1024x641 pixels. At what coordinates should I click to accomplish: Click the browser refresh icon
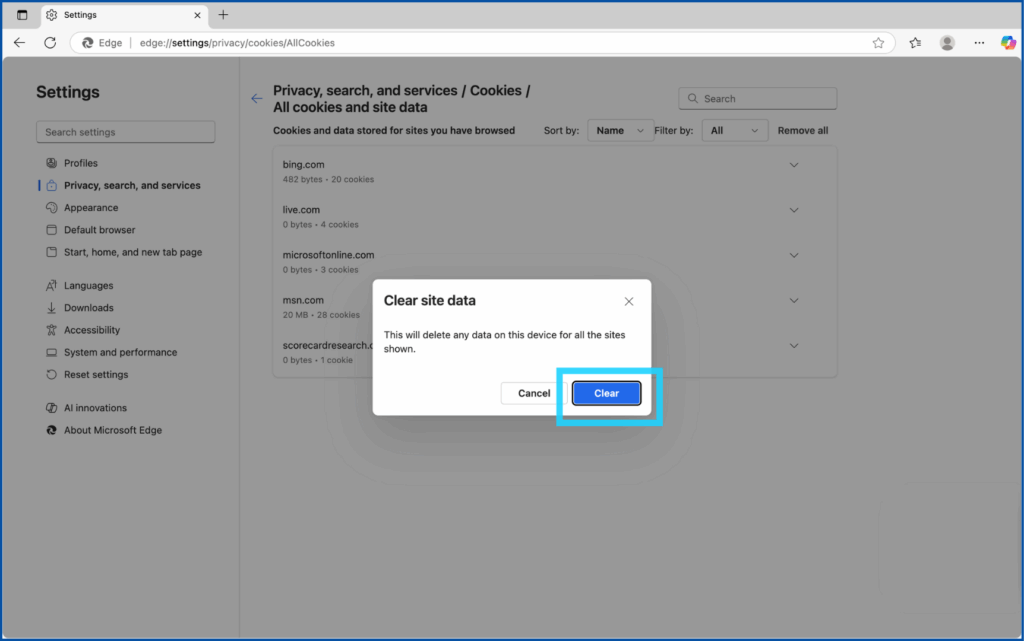tap(50, 43)
